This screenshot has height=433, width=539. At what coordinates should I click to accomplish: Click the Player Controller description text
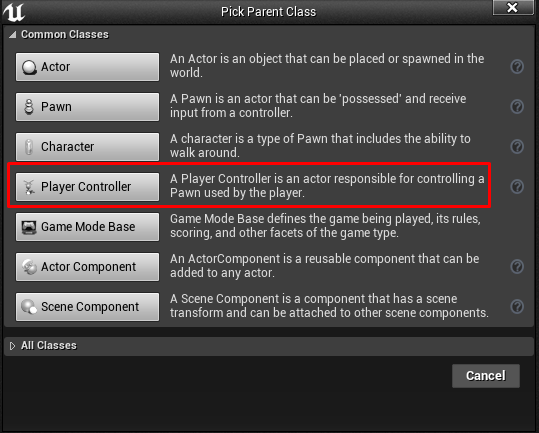[327, 186]
